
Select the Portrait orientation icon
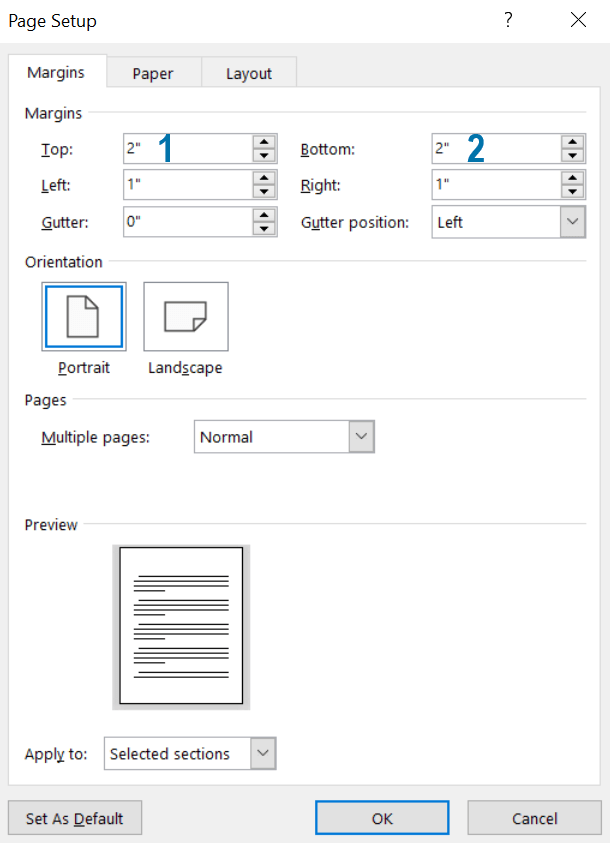click(x=84, y=316)
